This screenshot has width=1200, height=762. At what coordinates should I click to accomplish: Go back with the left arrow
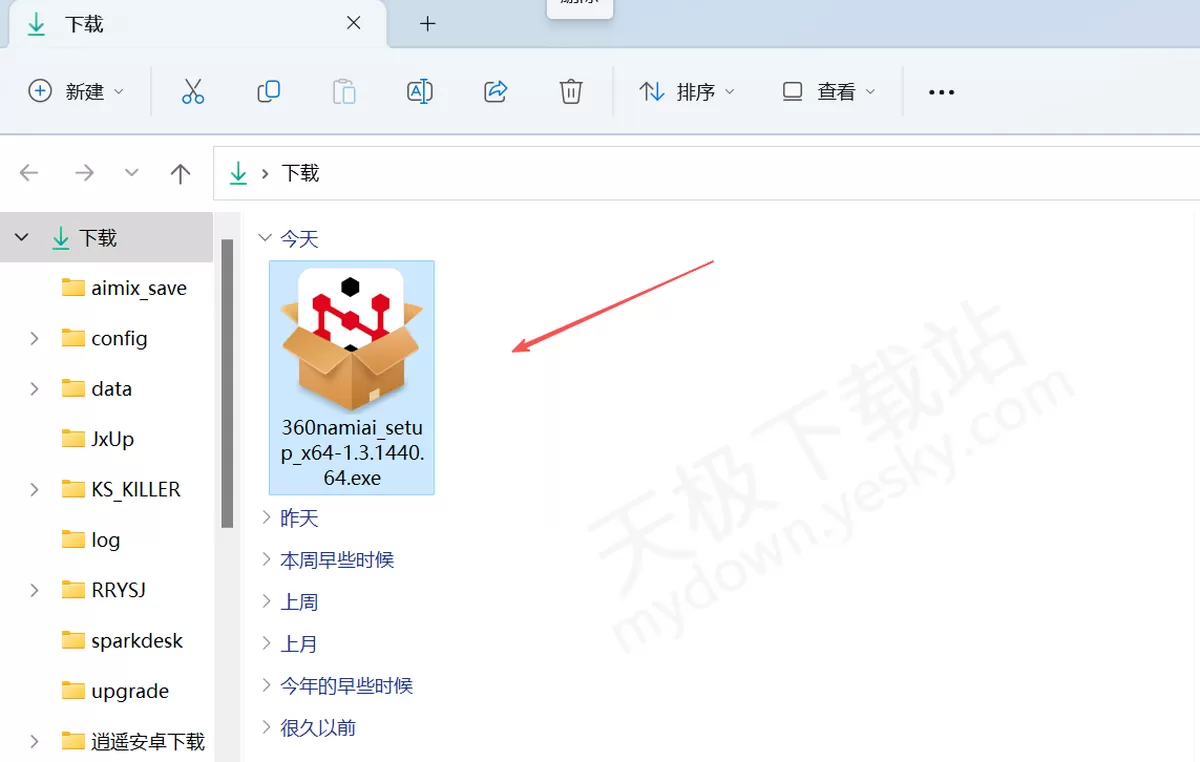[29, 173]
